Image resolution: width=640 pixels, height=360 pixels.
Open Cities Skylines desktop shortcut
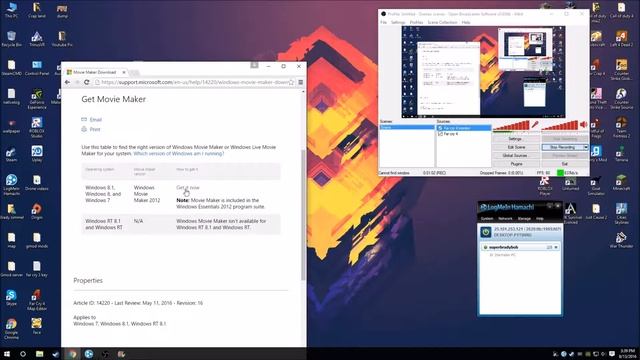click(x=621, y=213)
